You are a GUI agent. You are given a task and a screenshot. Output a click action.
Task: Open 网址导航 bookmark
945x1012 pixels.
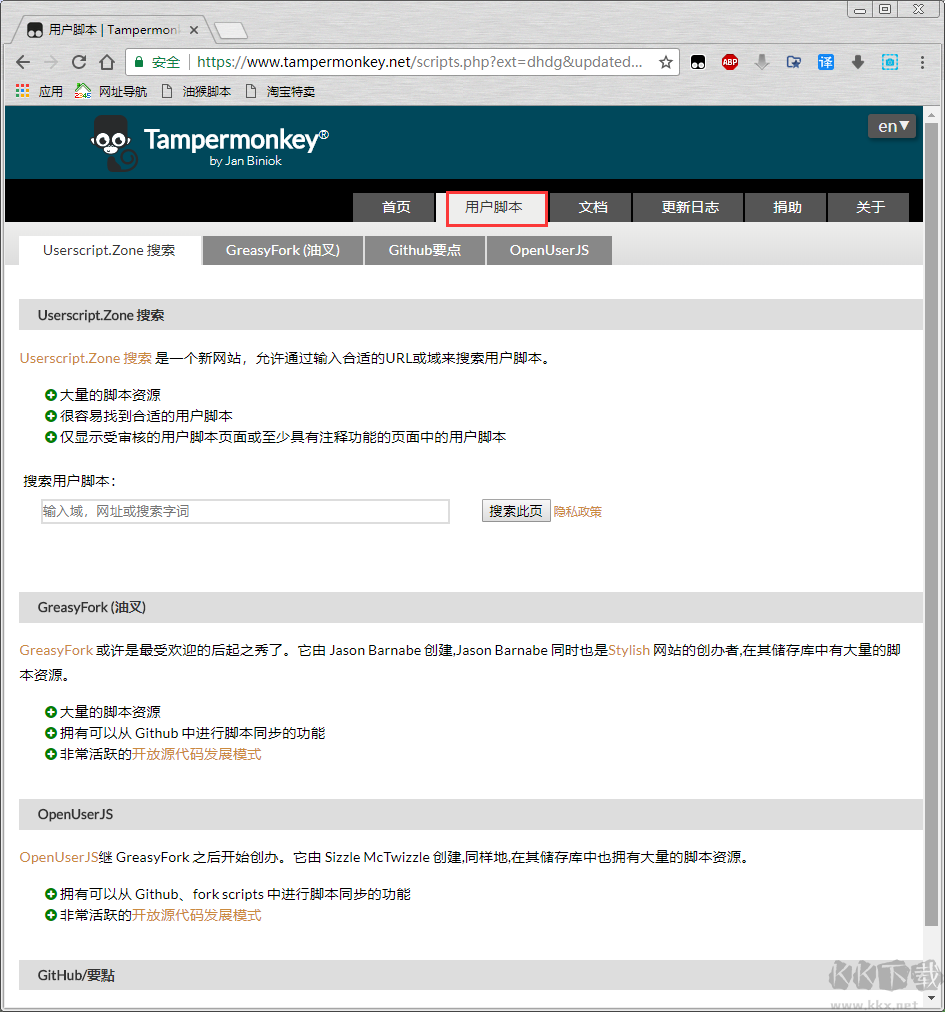click(111, 92)
